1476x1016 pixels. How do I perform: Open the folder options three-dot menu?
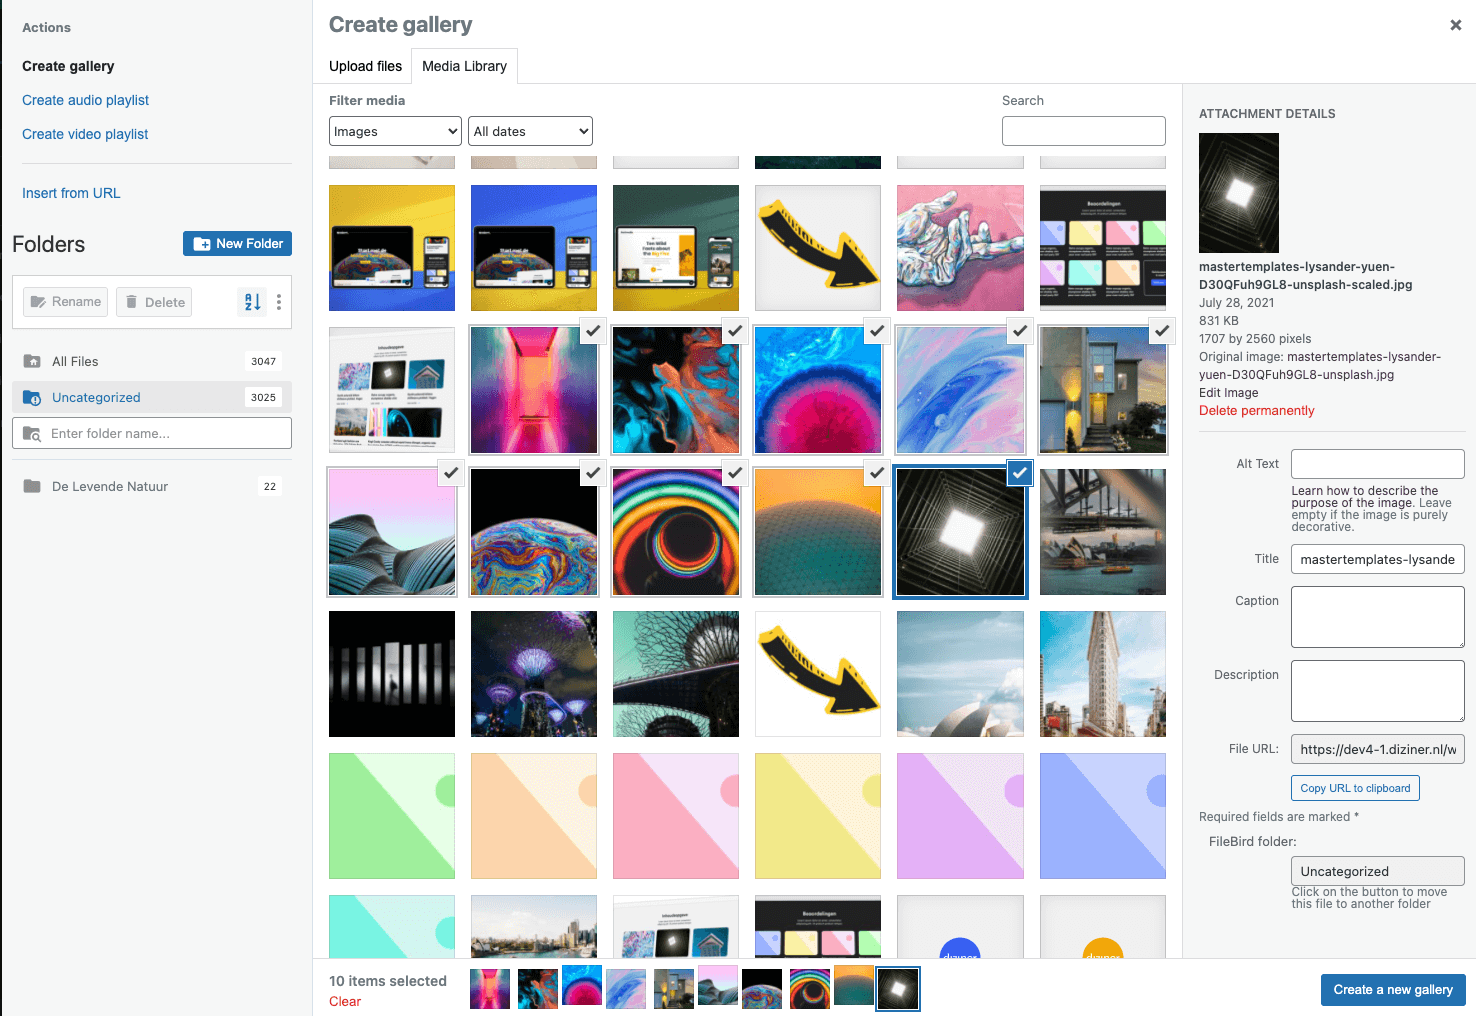279,302
